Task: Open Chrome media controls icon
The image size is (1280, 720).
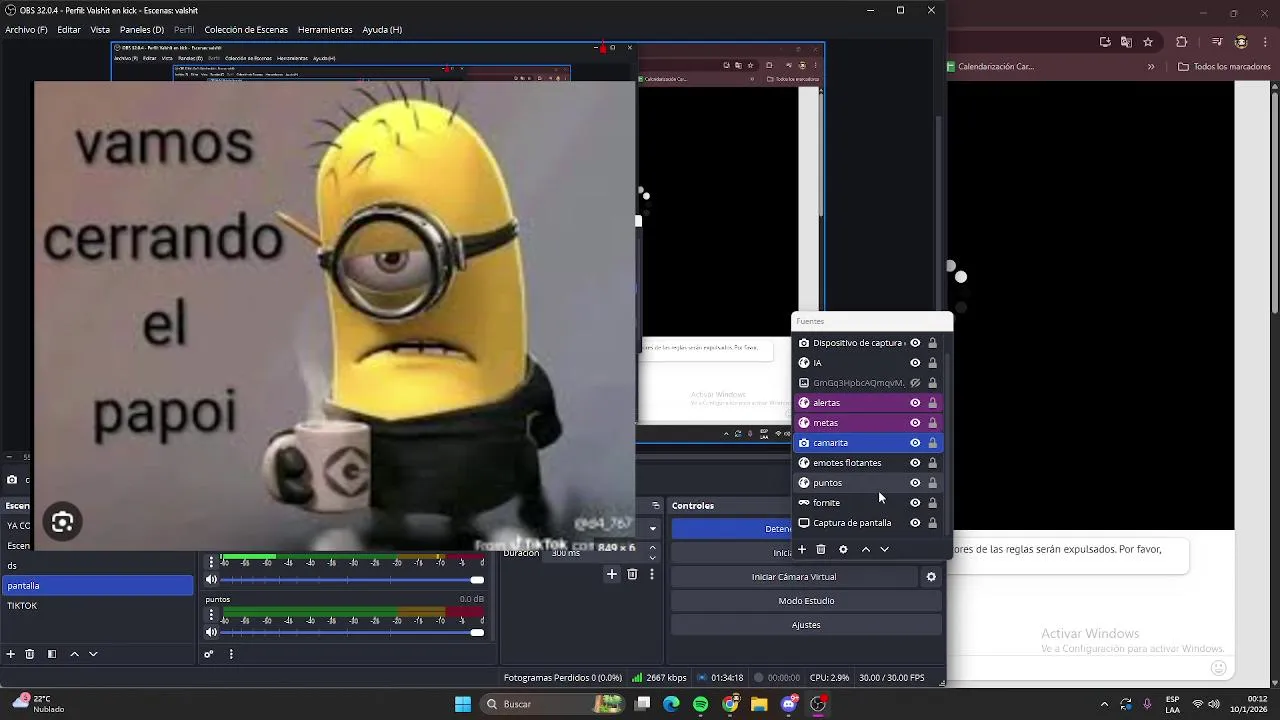Action: [1217, 42]
